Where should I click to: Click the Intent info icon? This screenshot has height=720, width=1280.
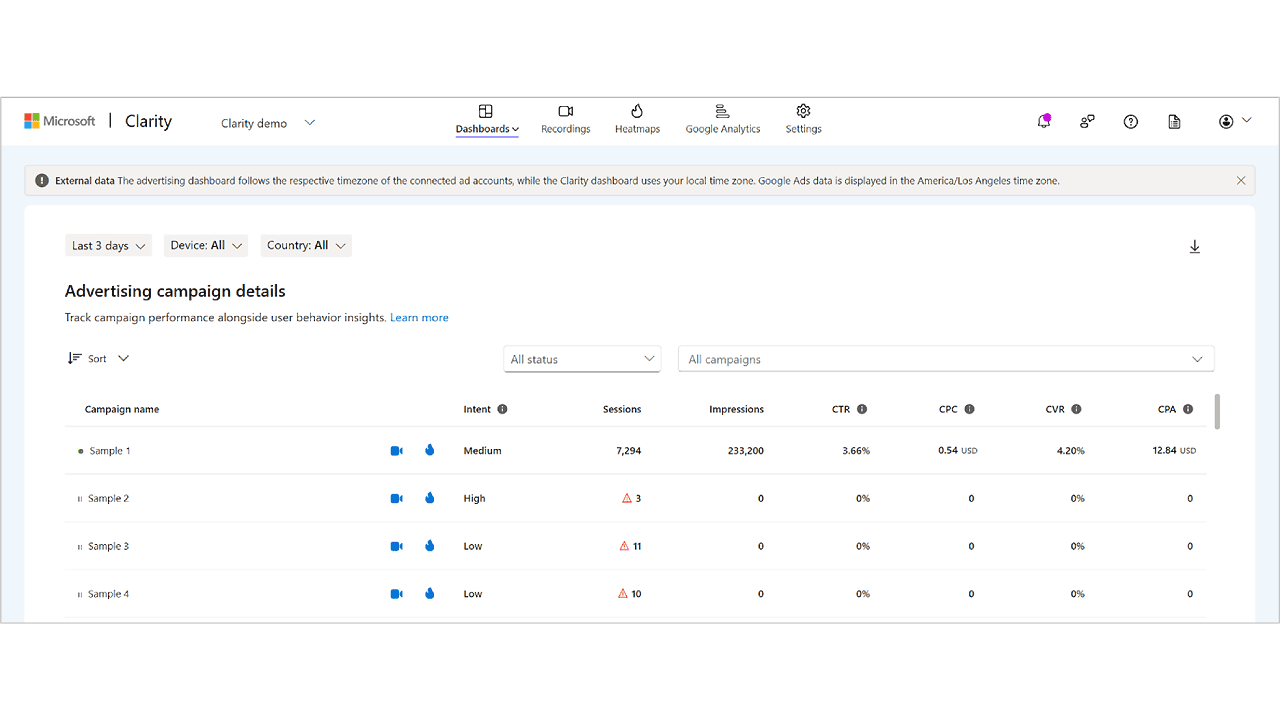pyautogui.click(x=502, y=409)
